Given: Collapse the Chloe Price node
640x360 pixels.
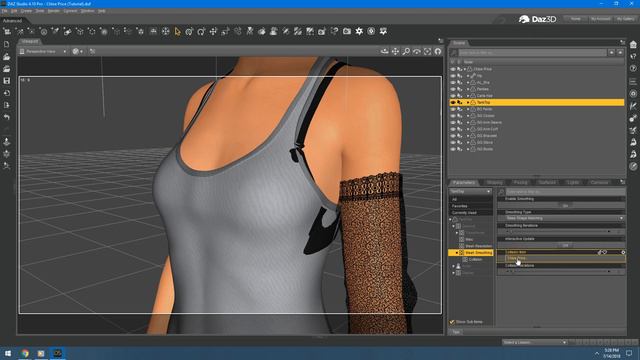Looking at the screenshot, I should [464, 69].
